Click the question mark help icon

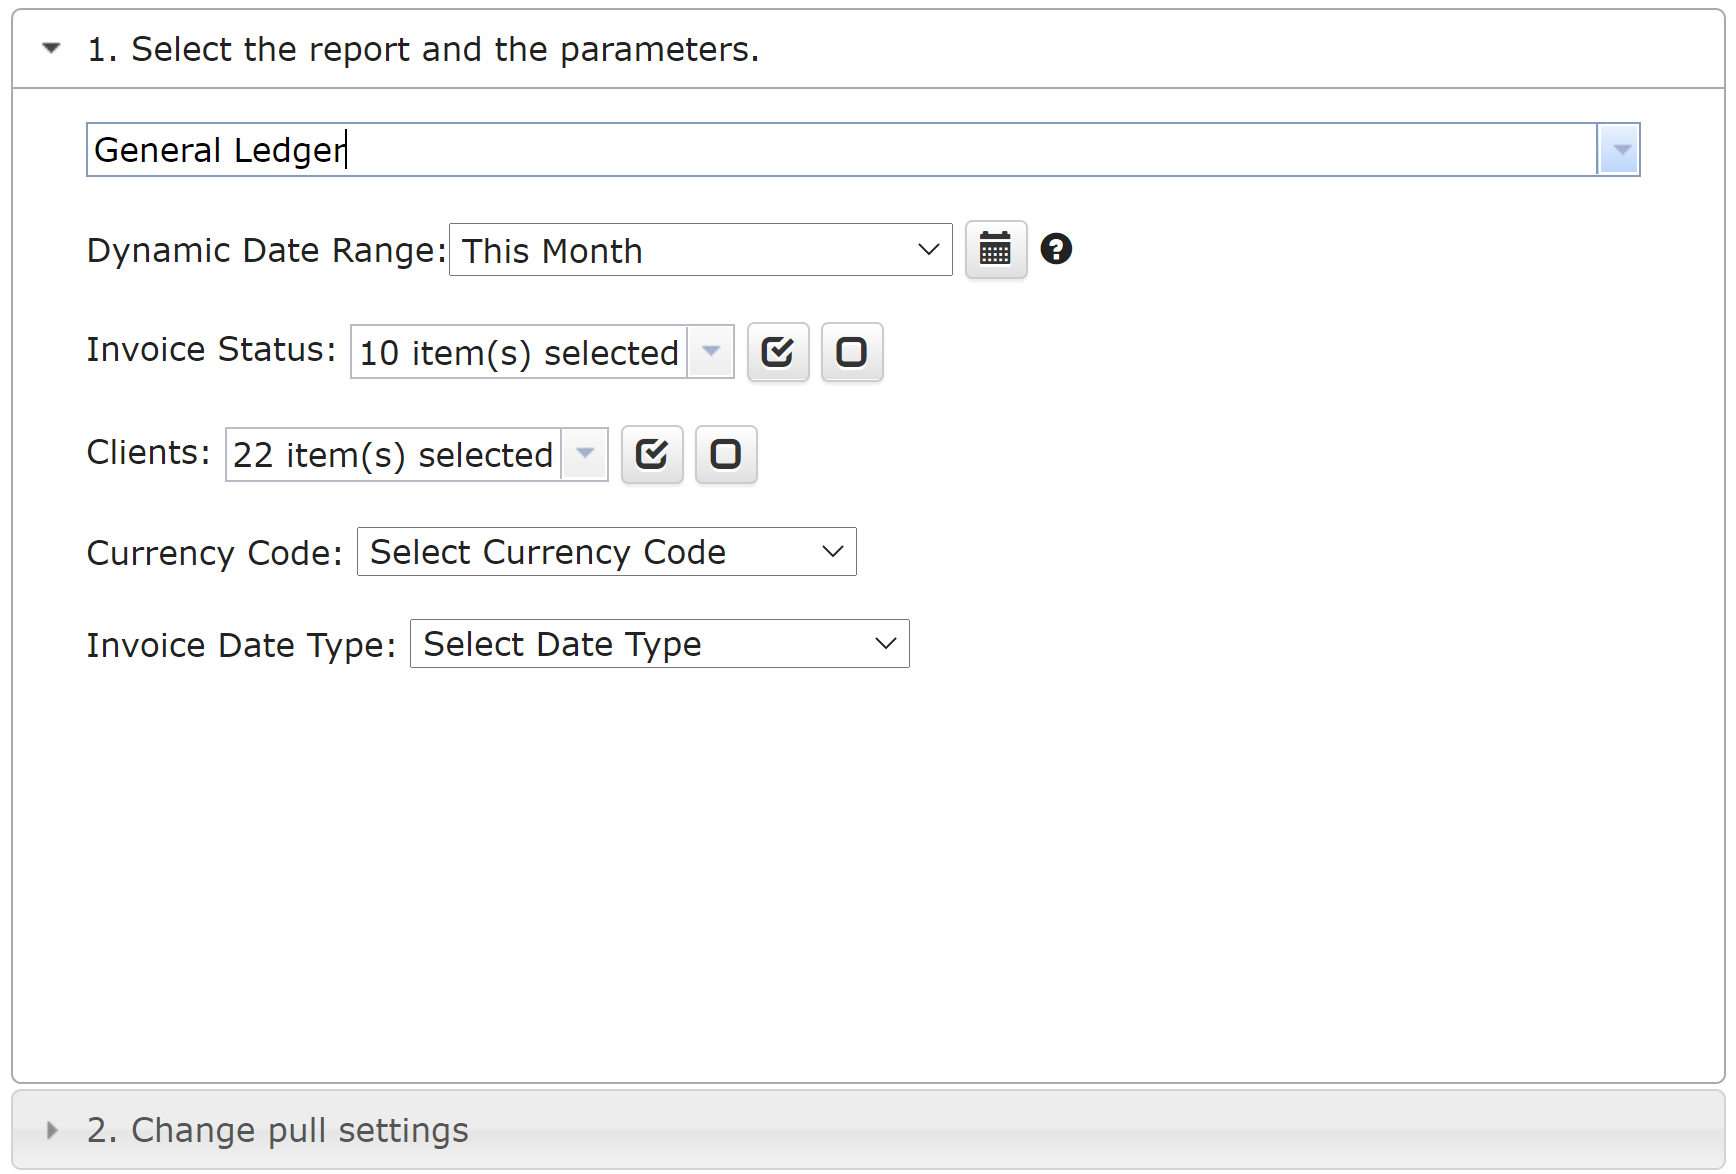coord(1056,249)
